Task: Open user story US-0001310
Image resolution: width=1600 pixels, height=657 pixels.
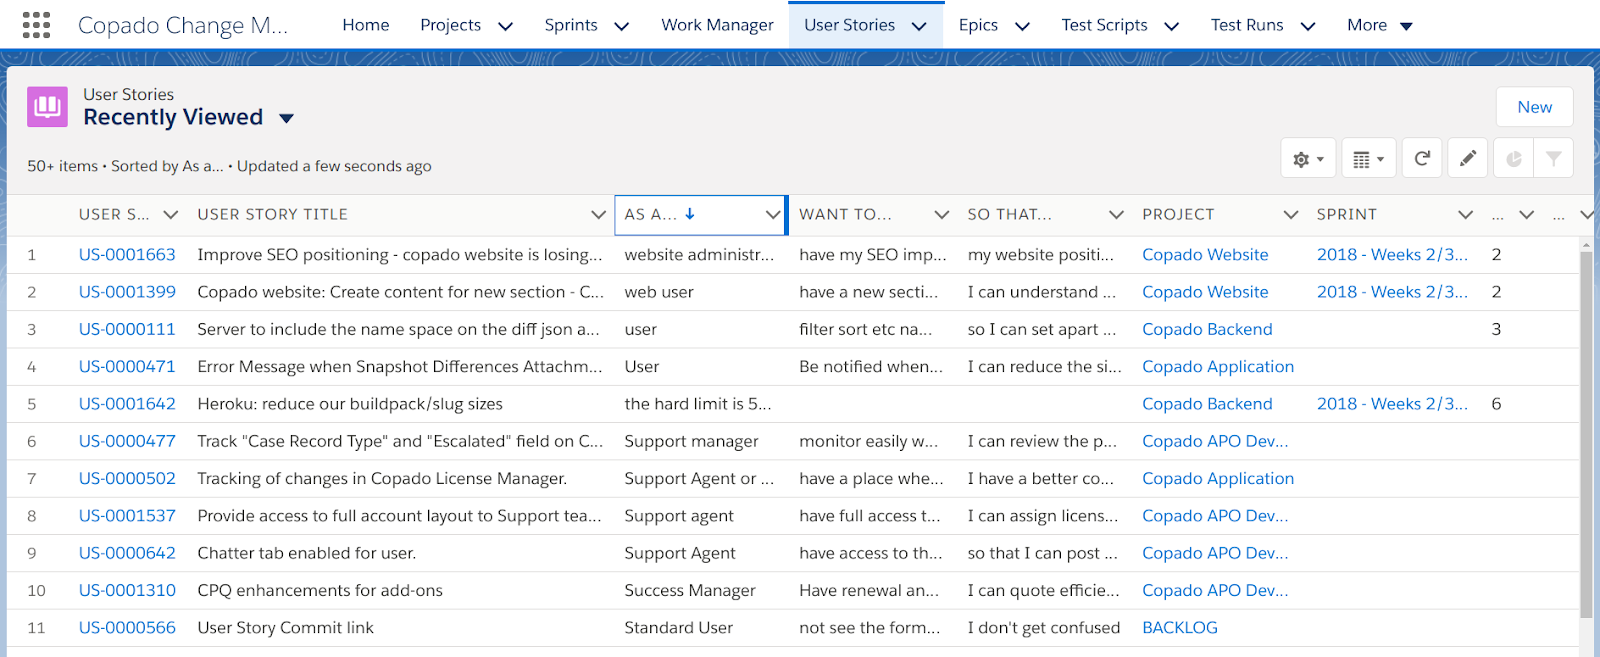Action: click(127, 591)
